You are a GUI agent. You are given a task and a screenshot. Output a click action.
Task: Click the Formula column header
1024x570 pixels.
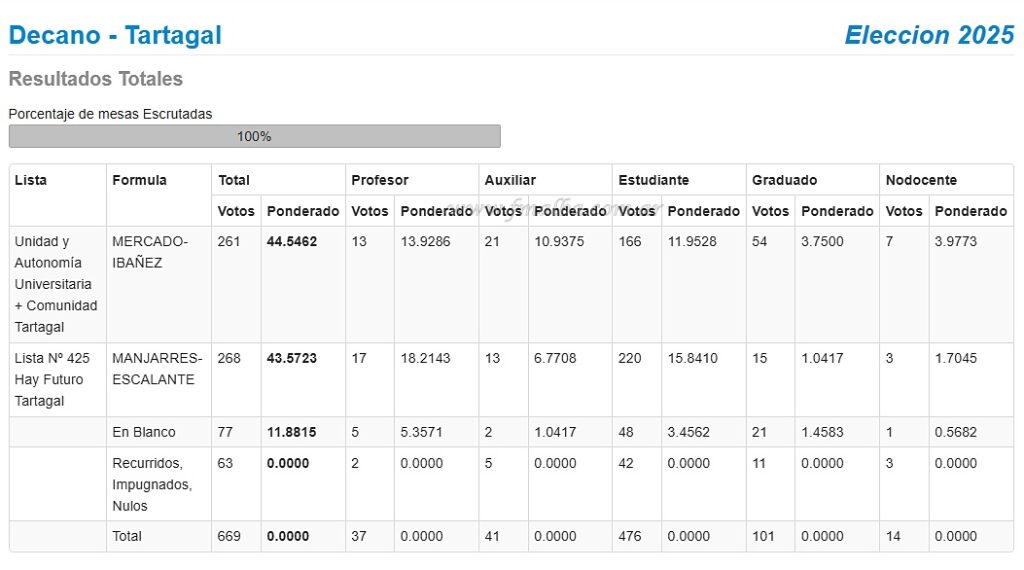139,180
